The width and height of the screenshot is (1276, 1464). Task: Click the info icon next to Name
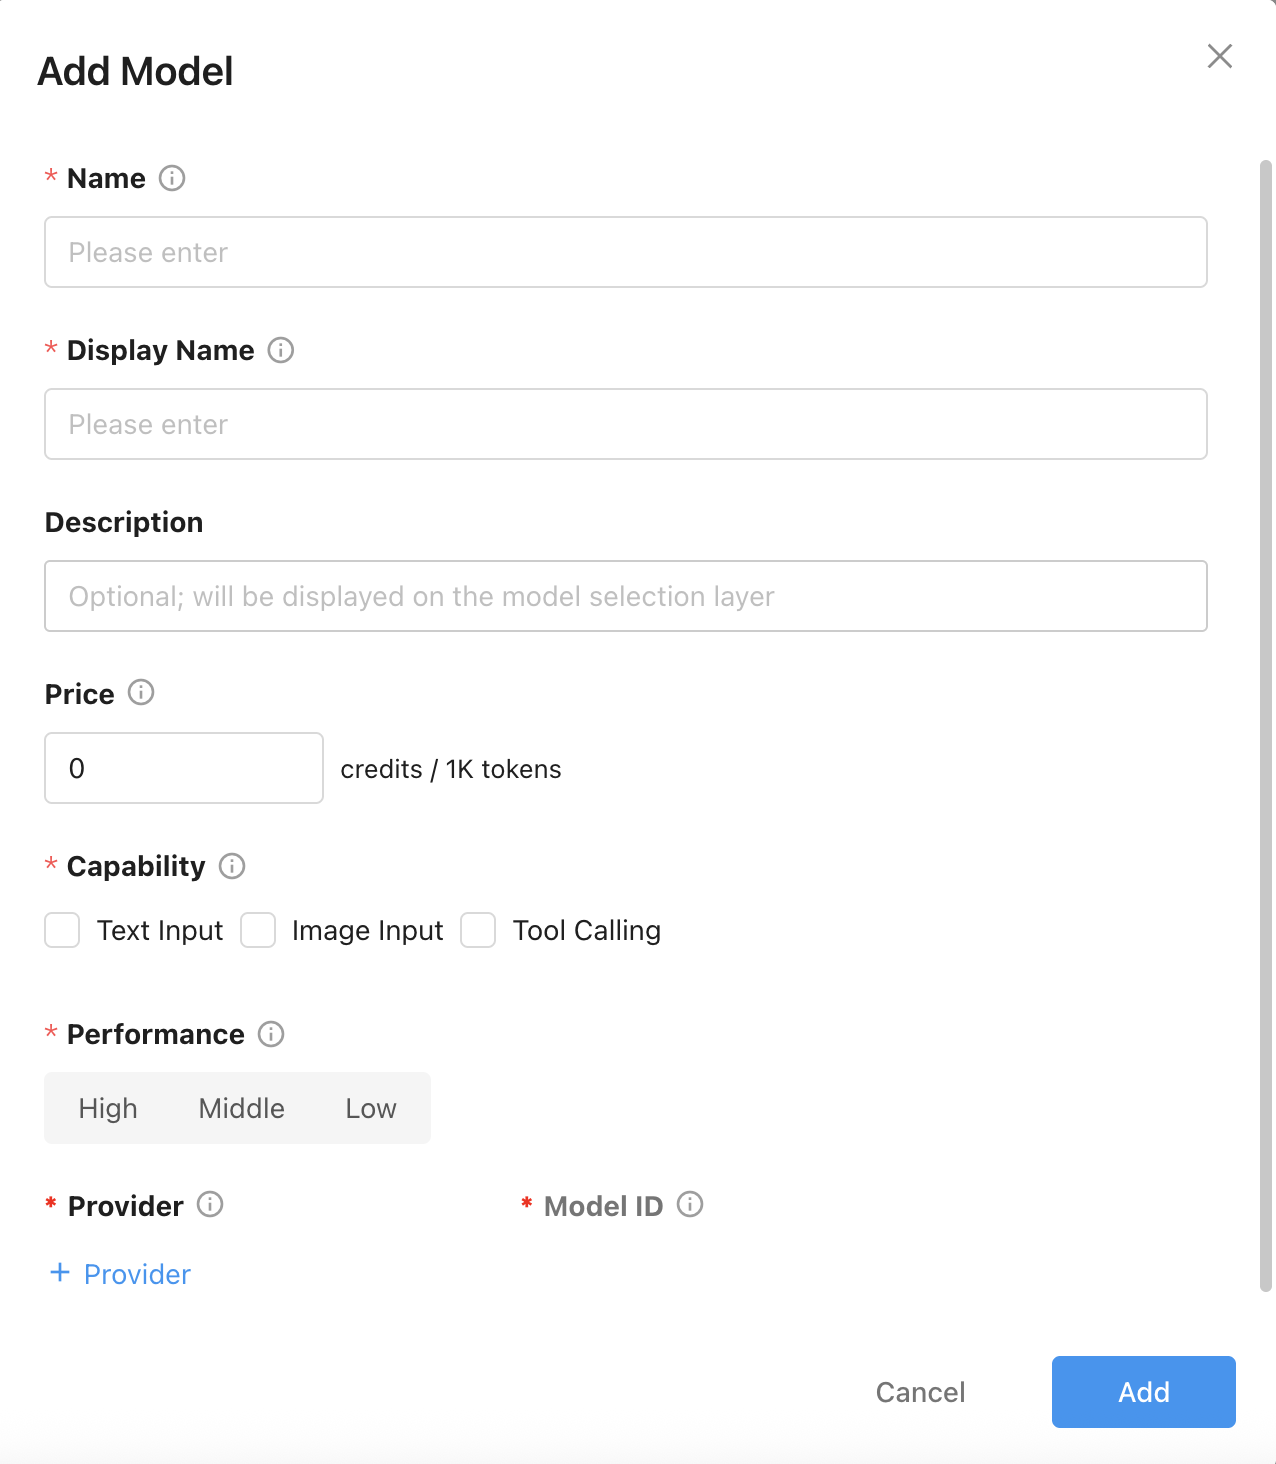pos(172,178)
